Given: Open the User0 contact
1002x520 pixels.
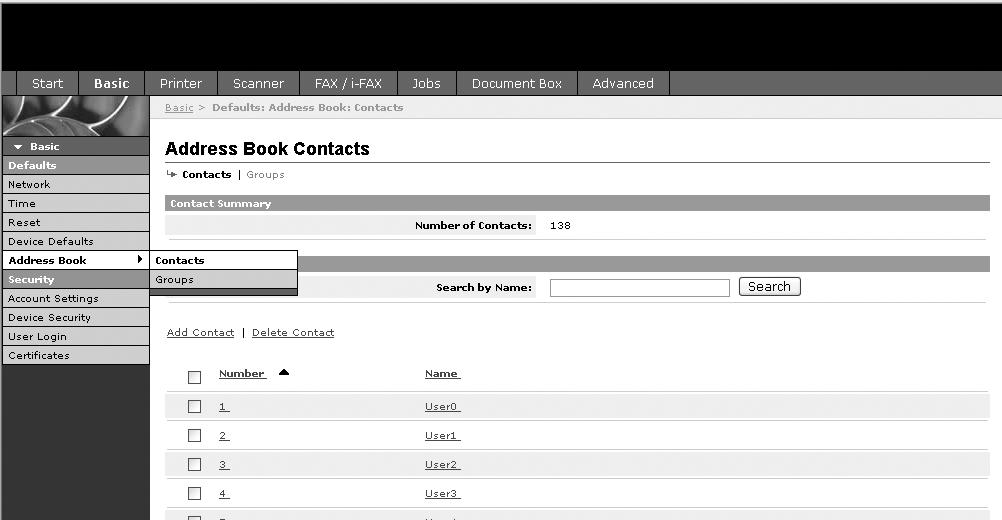Looking at the screenshot, I should (x=442, y=407).
